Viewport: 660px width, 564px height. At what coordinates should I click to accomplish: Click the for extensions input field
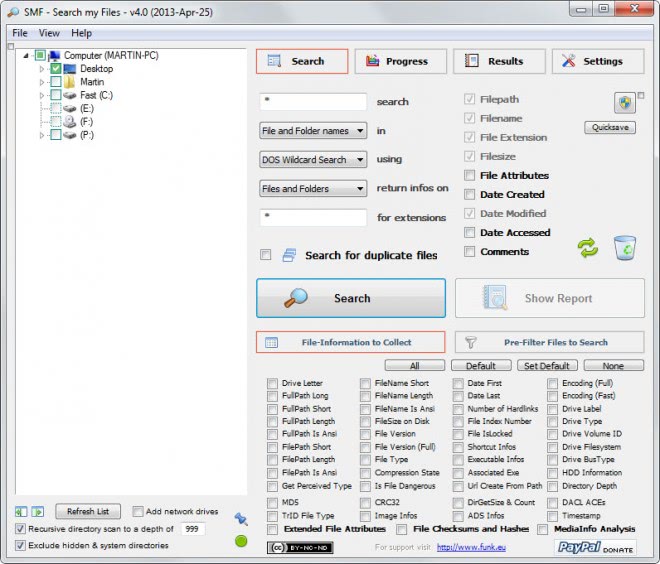(313, 218)
